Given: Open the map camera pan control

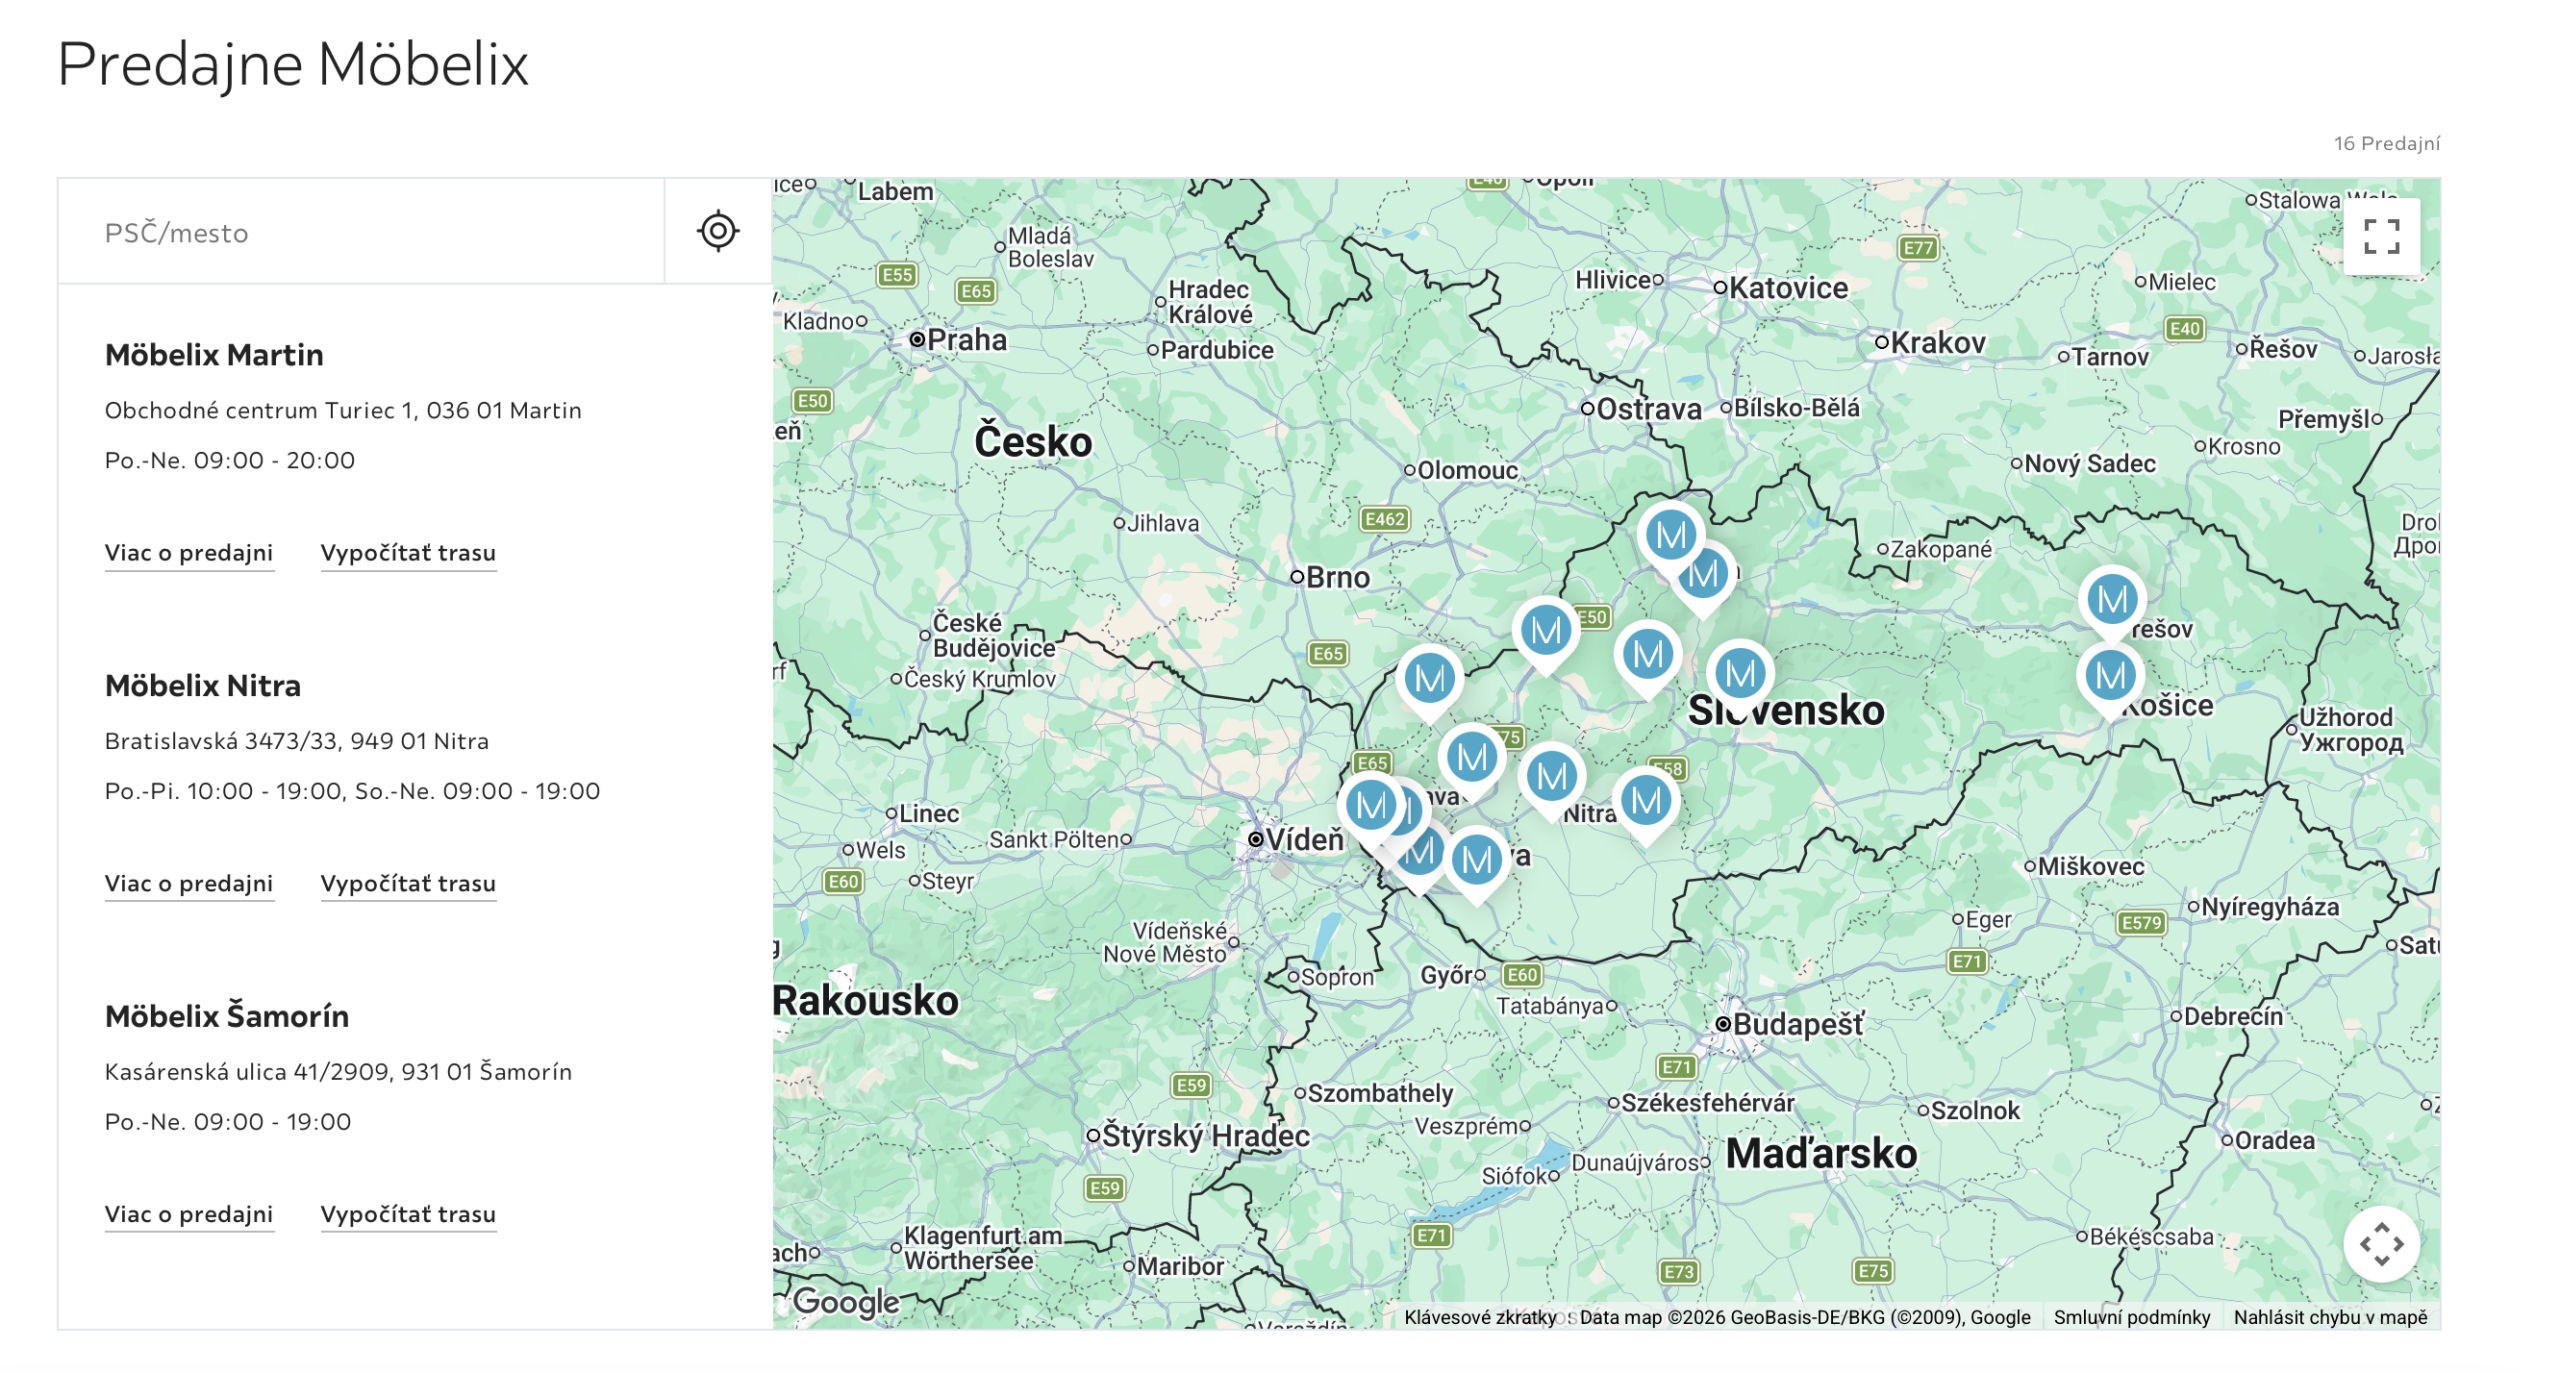Looking at the screenshot, I should tap(2380, 1243).
